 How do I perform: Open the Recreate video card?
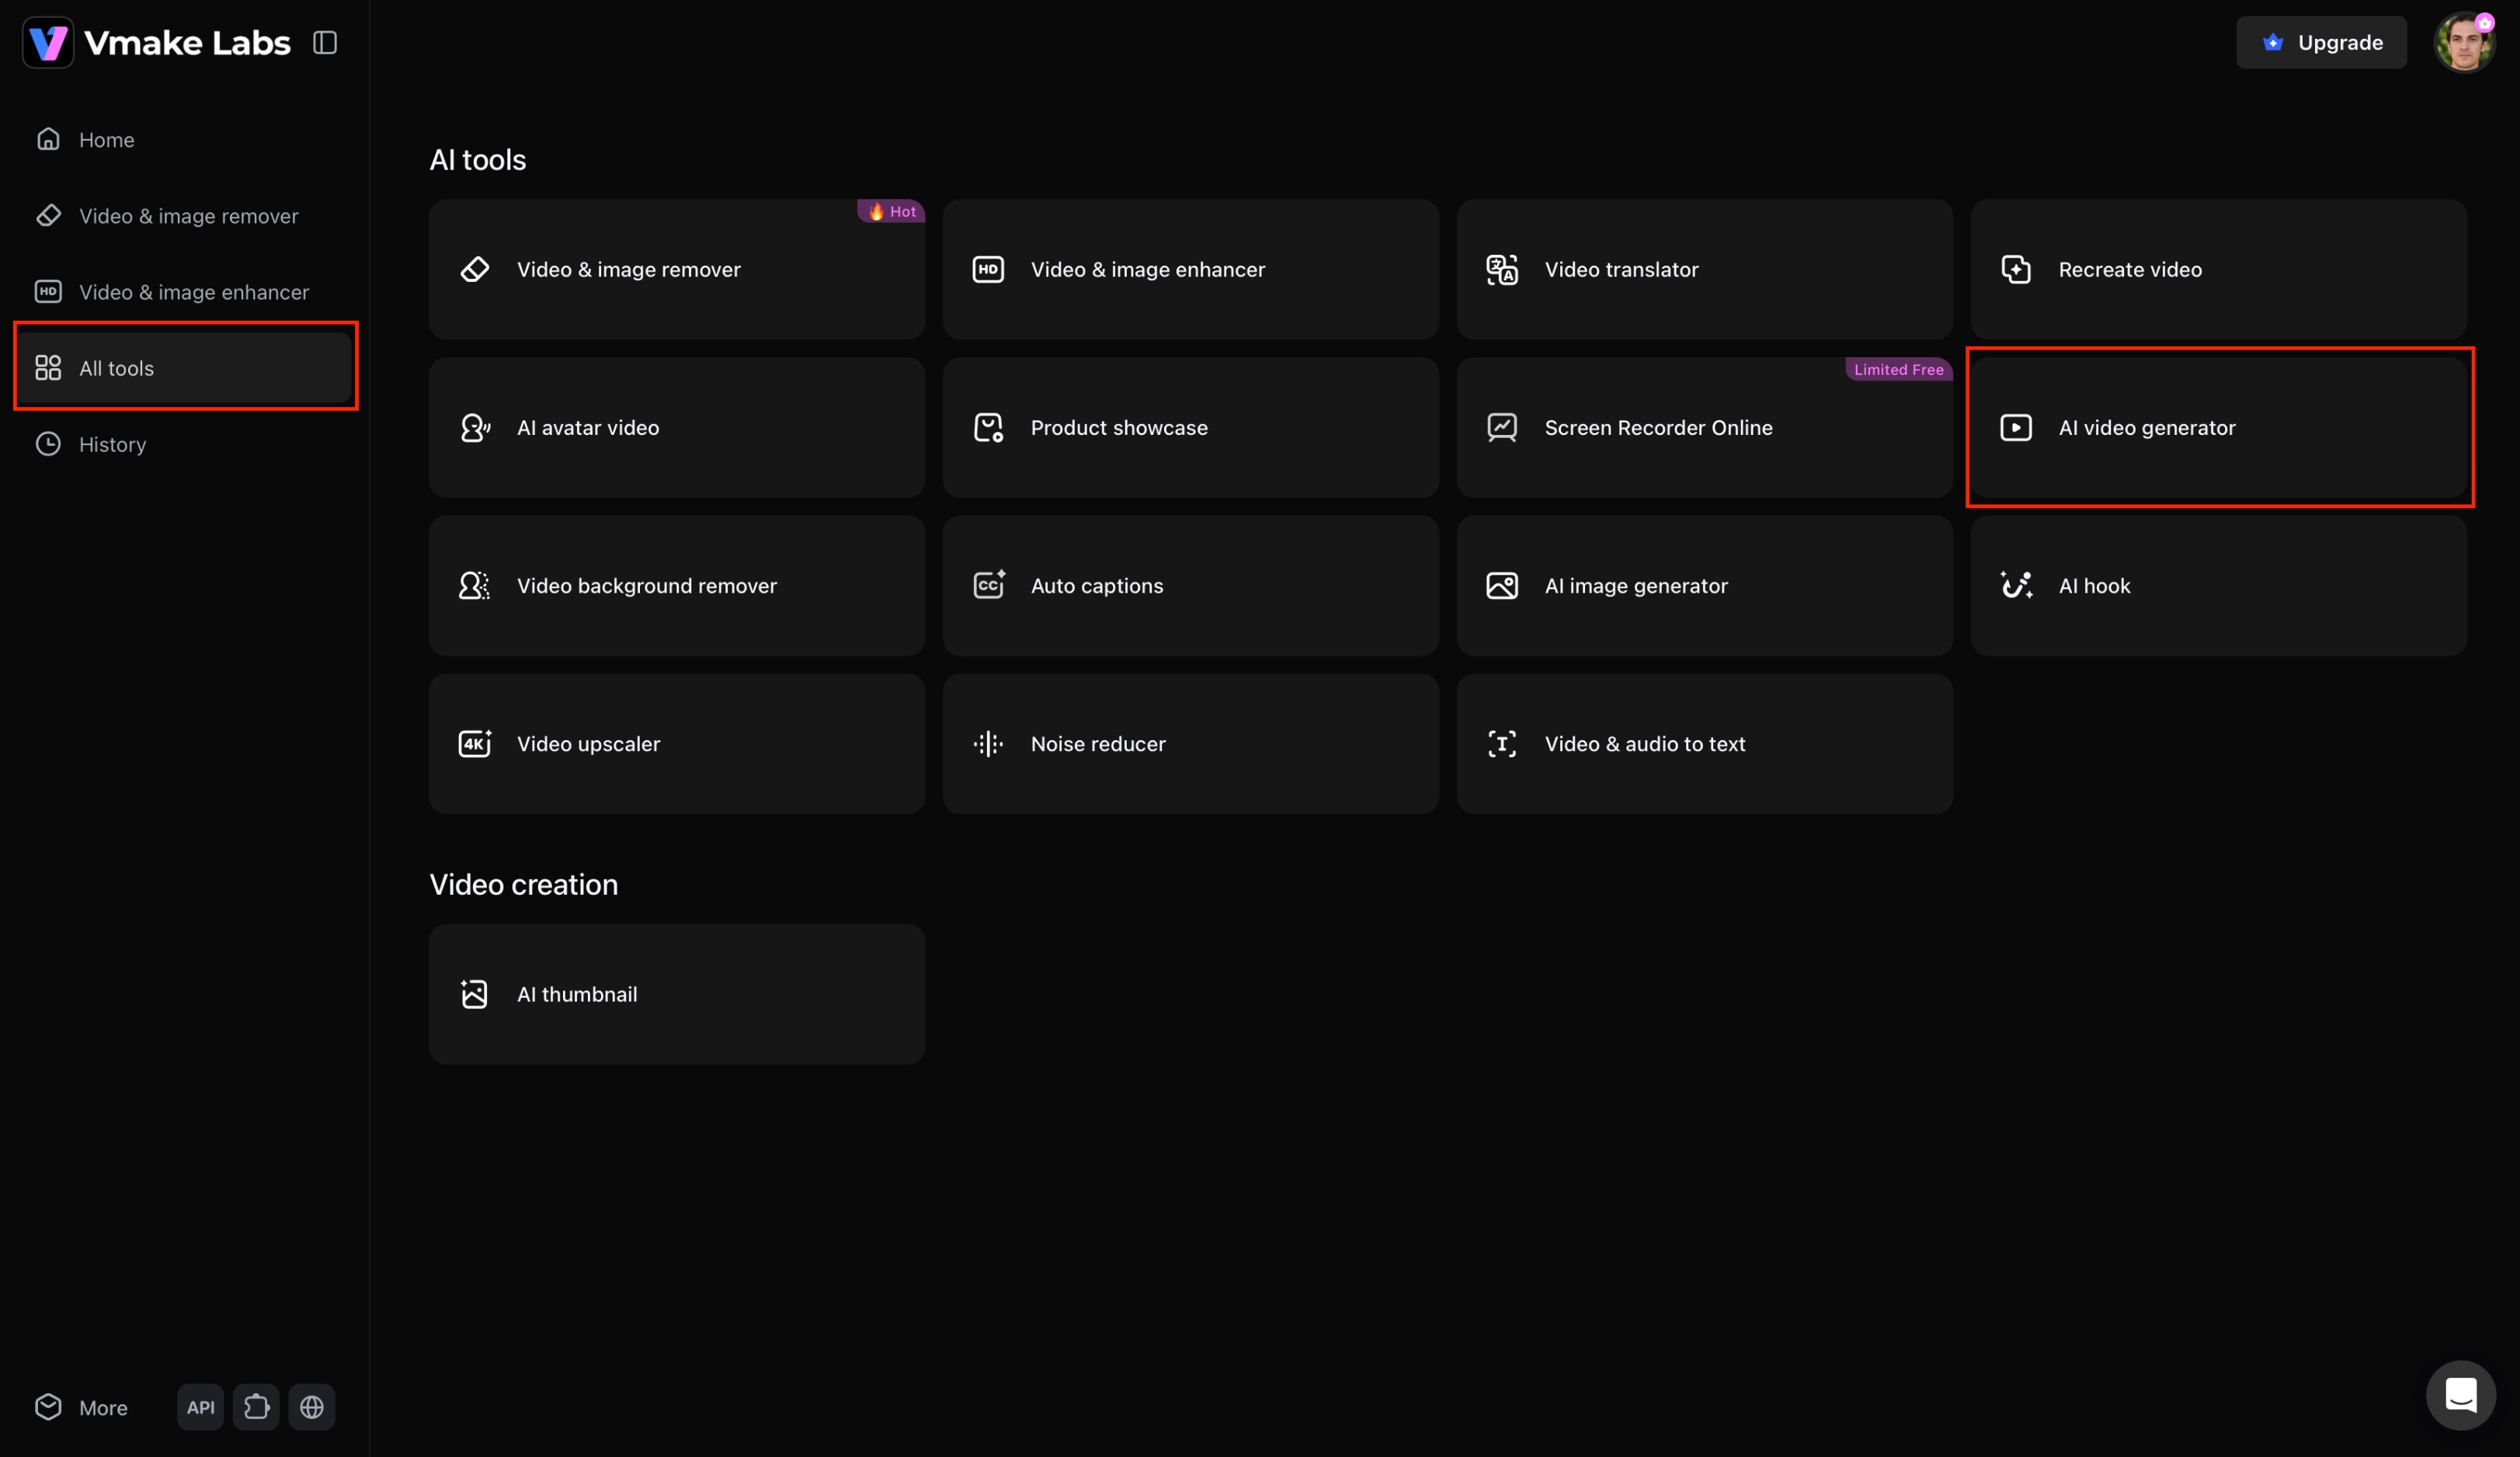click(2219, 269)
